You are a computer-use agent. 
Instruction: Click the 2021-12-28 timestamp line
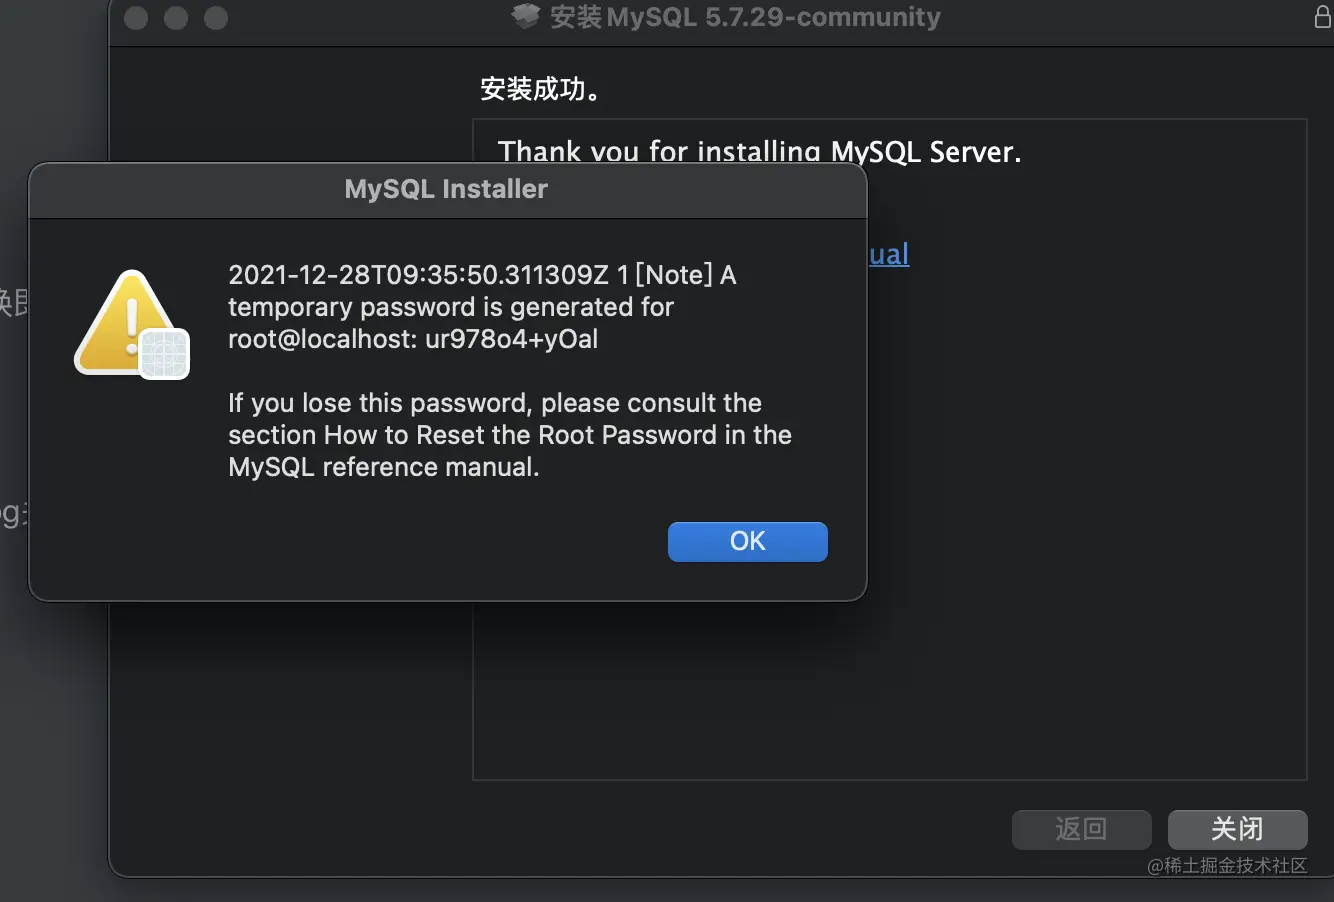[481, 275]
